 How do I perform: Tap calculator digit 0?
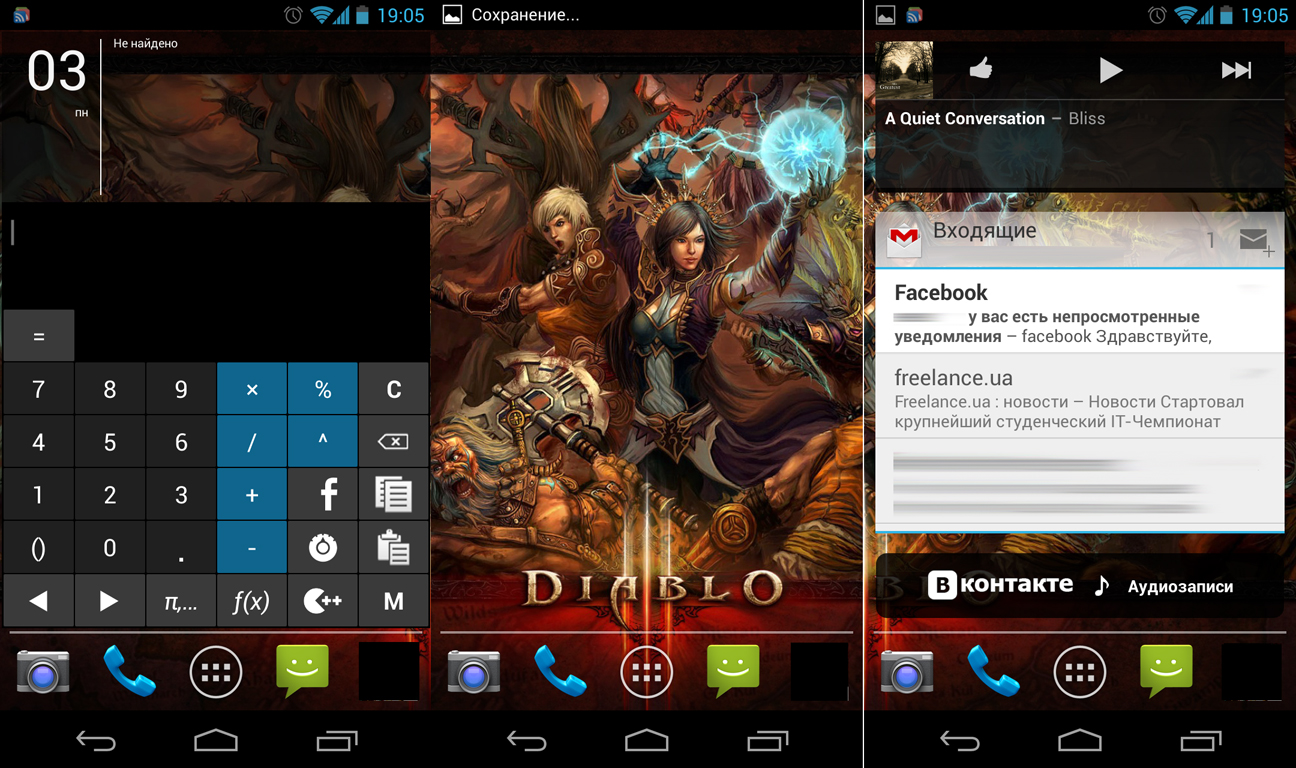pyautogui.click(x=110, y=547)
